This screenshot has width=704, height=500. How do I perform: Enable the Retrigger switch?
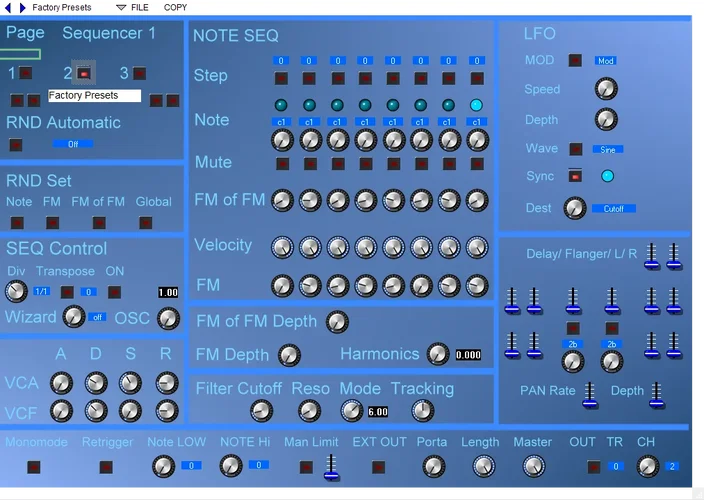106,466
